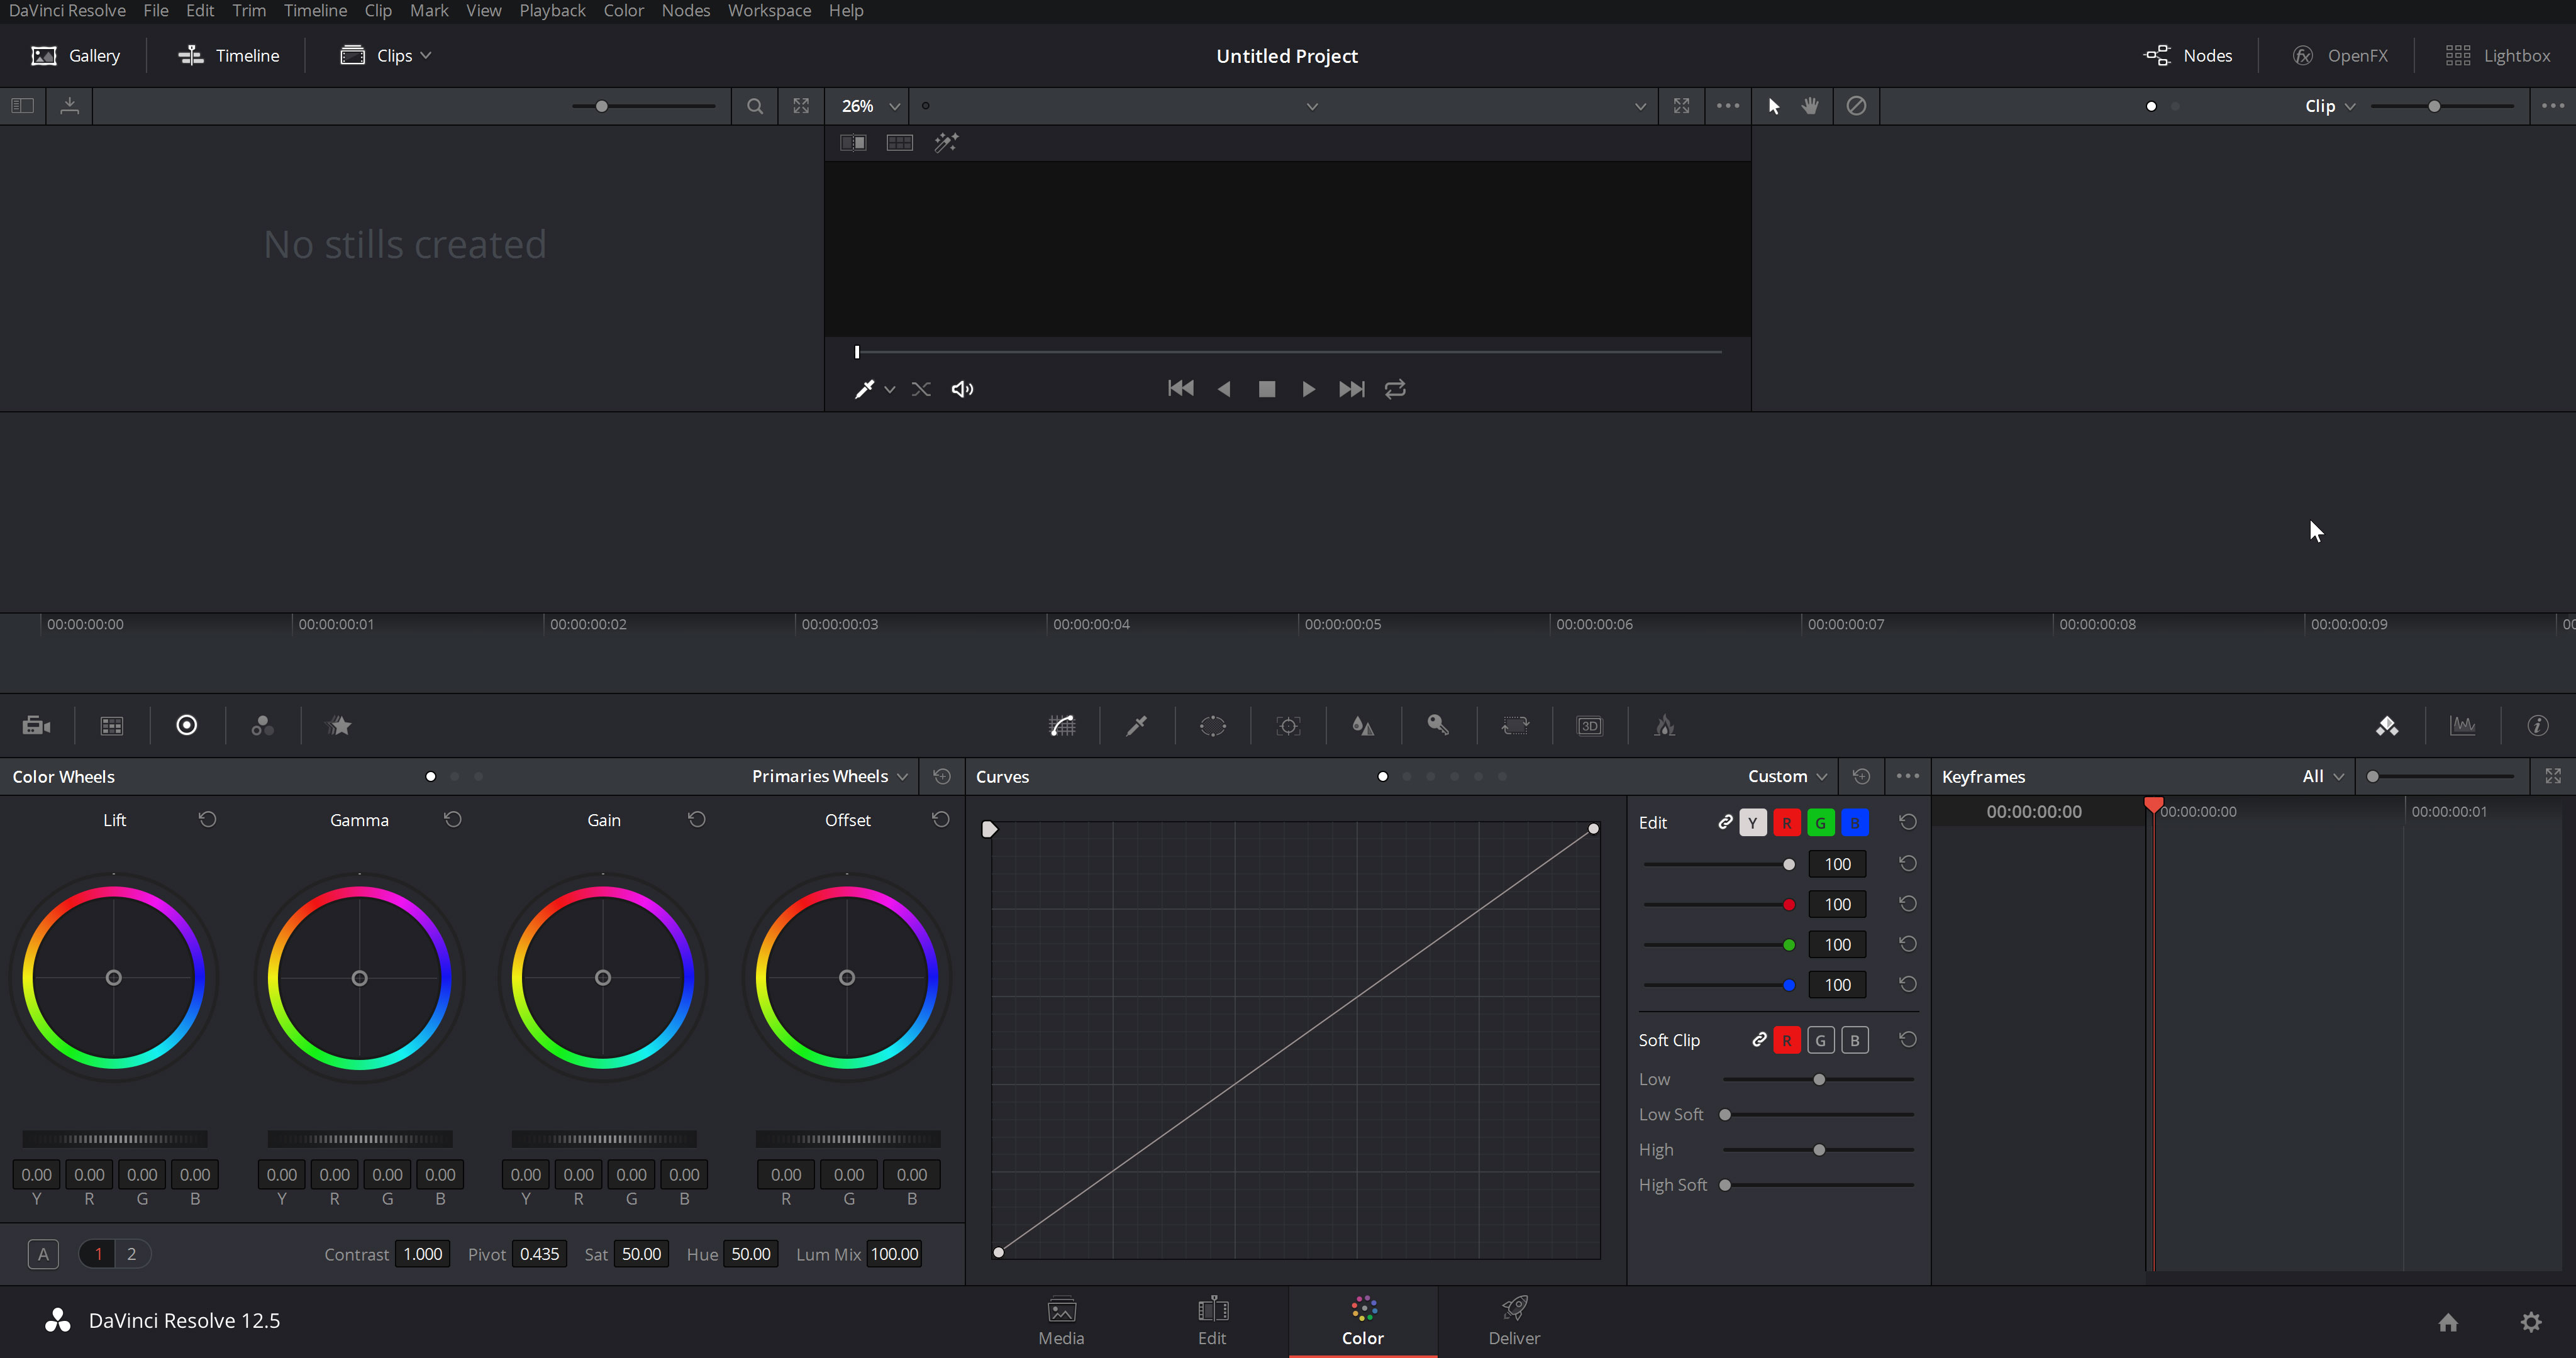Screen dimensions: 2576x1358
Task: Expand the qualifier picker dropdown arrow
Action: point(890,389)
